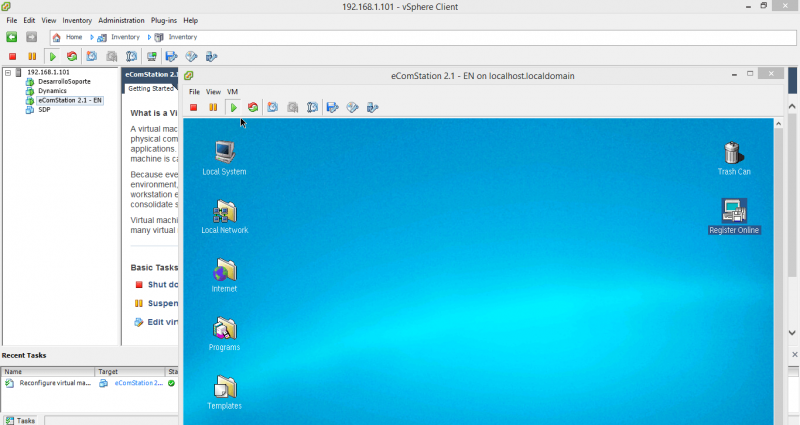This screenshot has height=425, width=800.
Task: Click Reset icon in console window toolbar
Action: point(253,108)
